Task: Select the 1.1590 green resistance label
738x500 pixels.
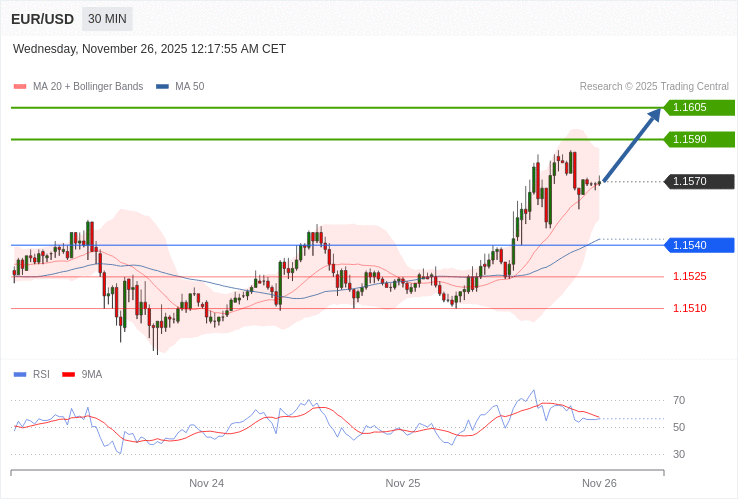Action: [699, 140]
